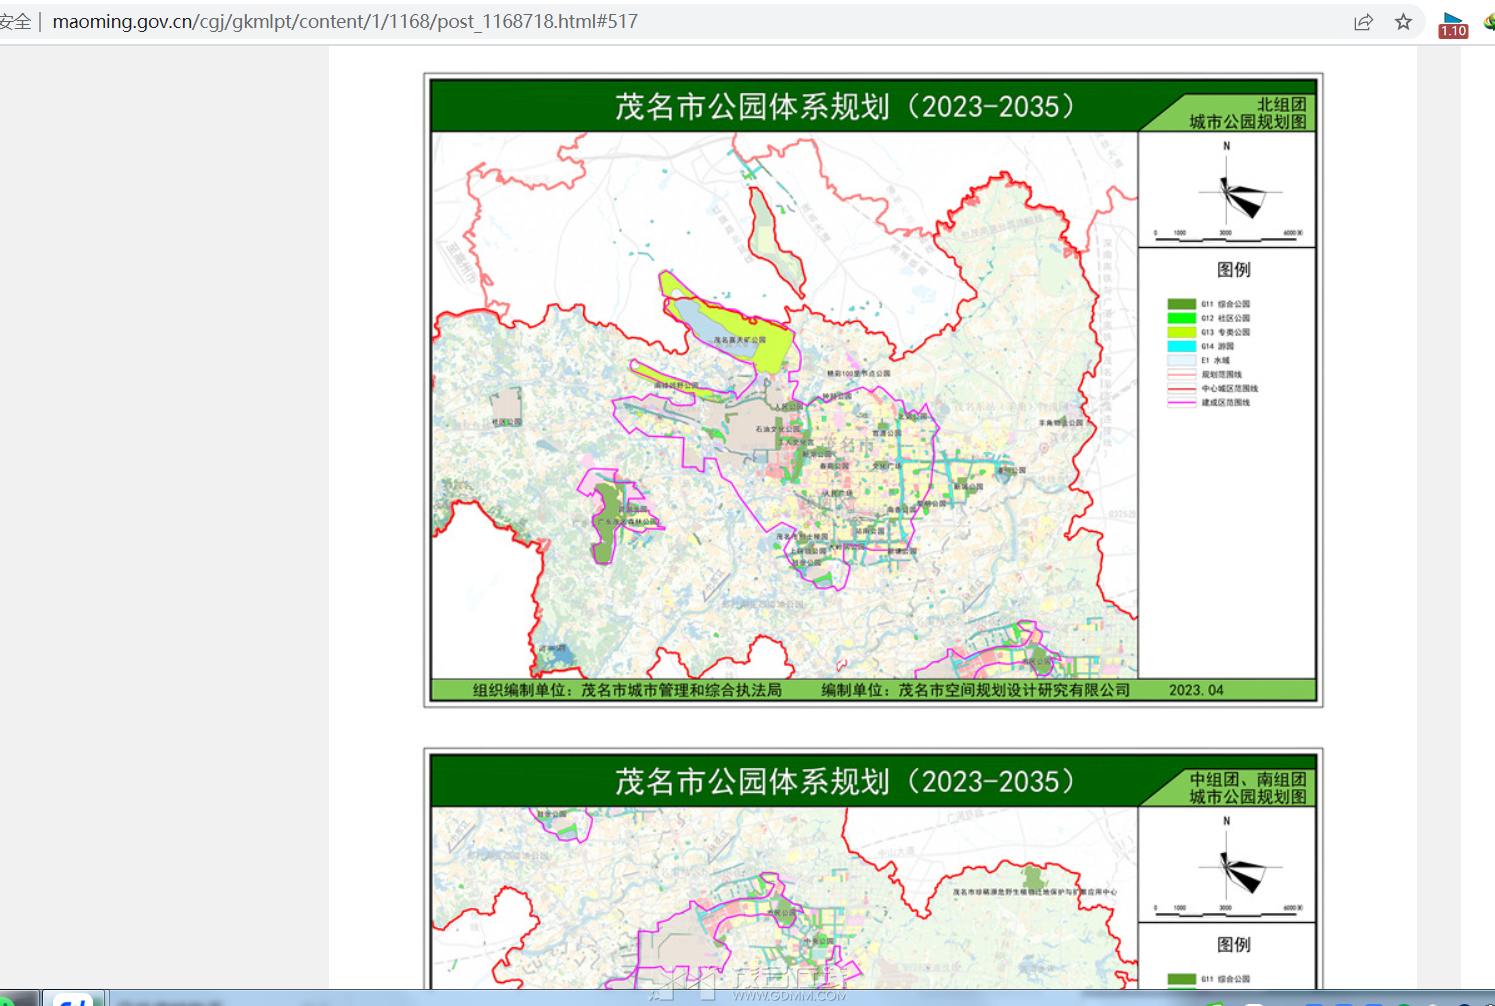This screenshot has height=1006, width=1495.
Task: Click the yellow-green G13 专类公园 legend swatch
Action: pos(1182,332)
